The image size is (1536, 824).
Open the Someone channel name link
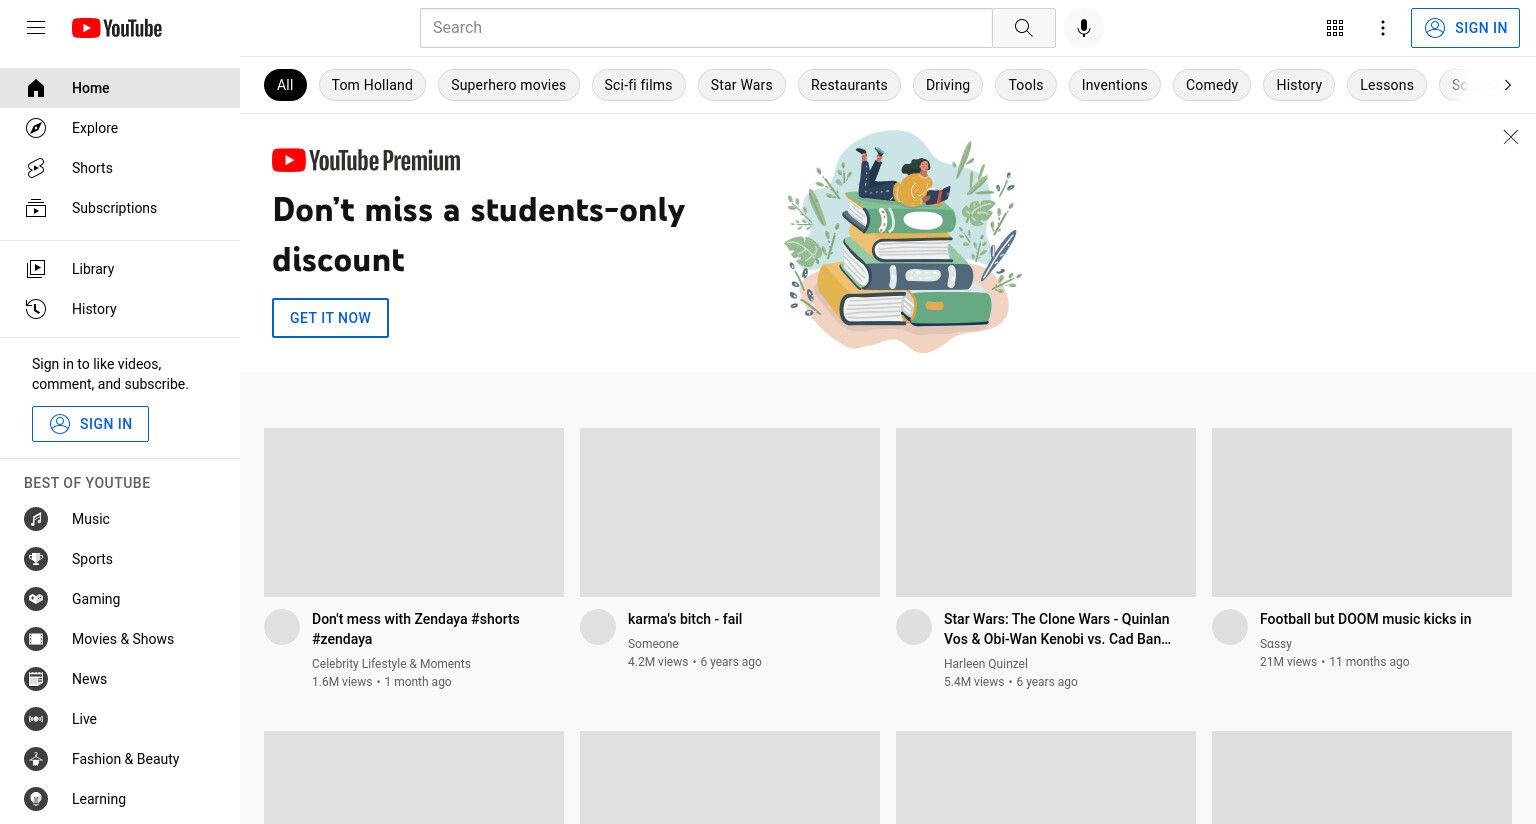click(653, 644)
